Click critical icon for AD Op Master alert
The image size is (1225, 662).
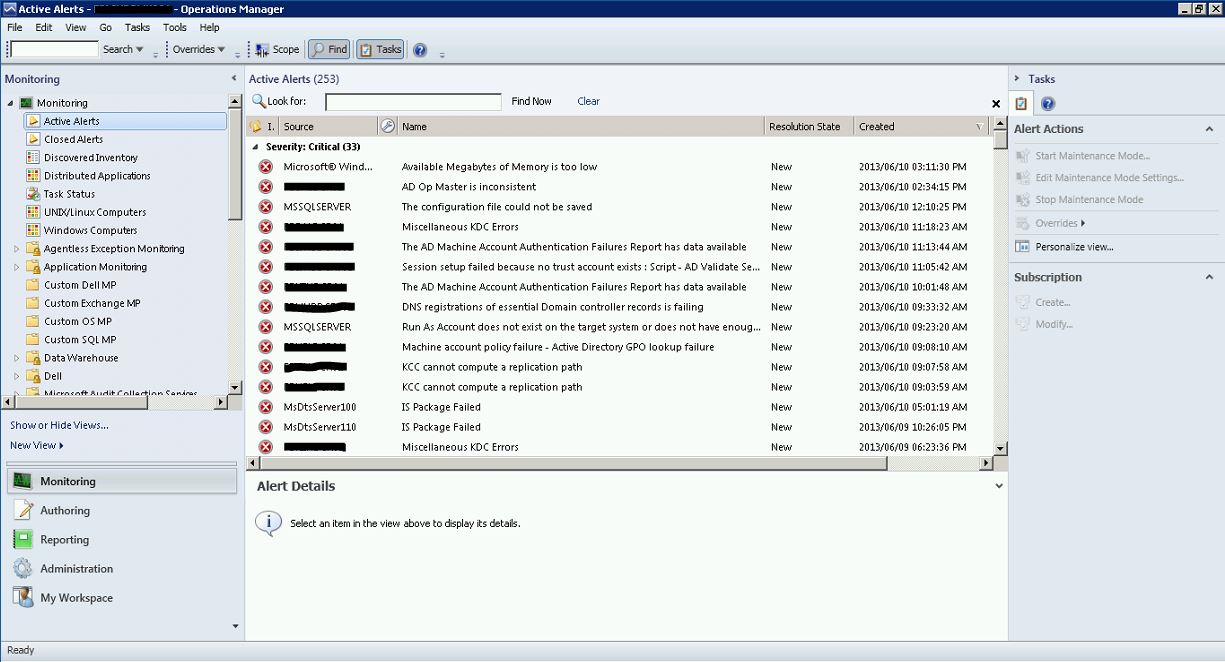(x=265, y=187)
